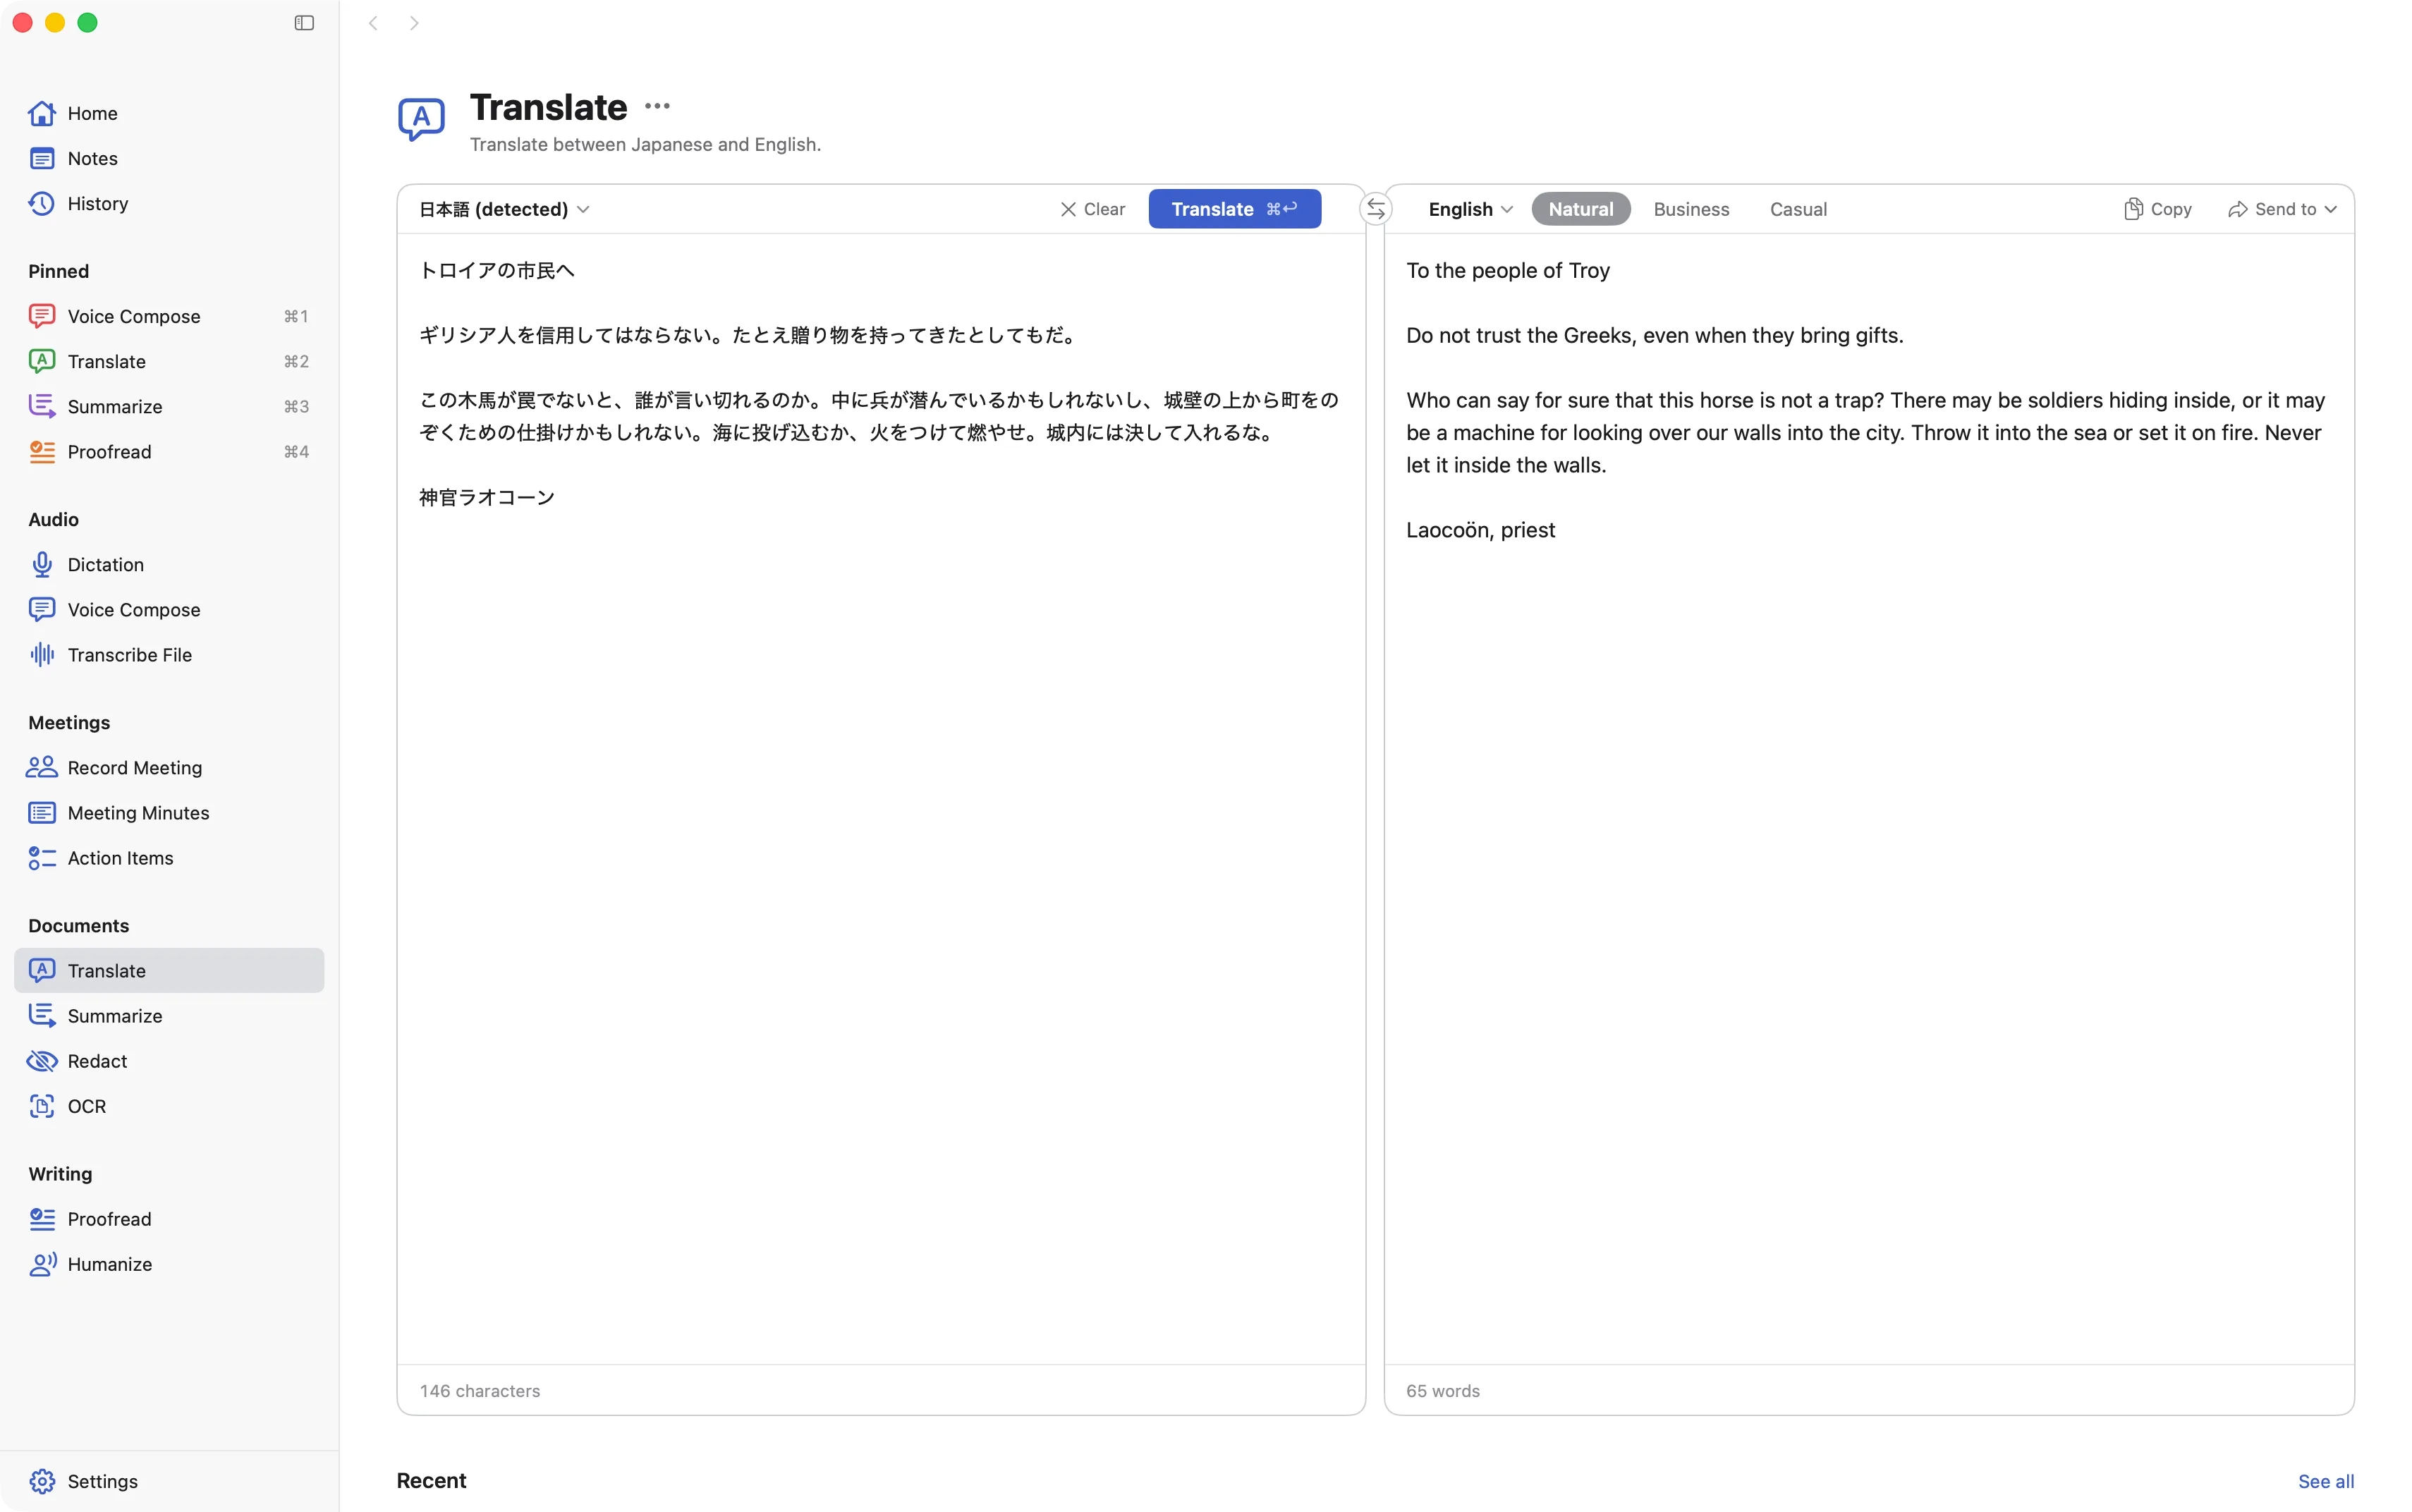Start Dictation from the Audio section
2412x1512 pixels.
coord(169,564)
